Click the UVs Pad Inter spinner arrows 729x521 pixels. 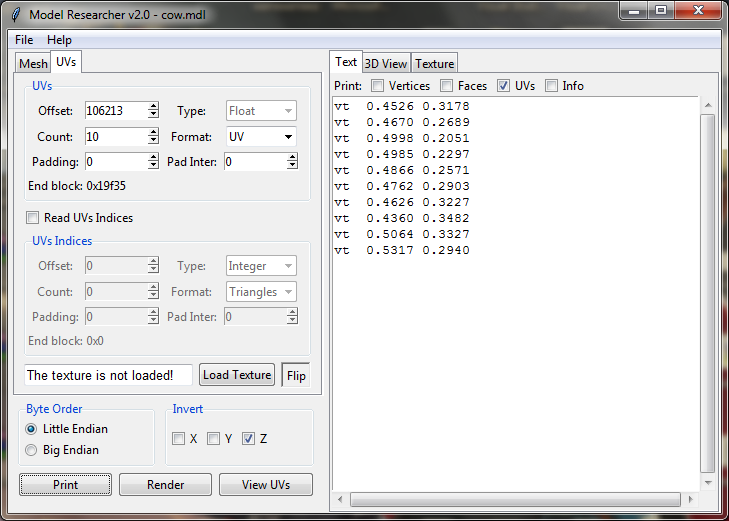[292, 162]
